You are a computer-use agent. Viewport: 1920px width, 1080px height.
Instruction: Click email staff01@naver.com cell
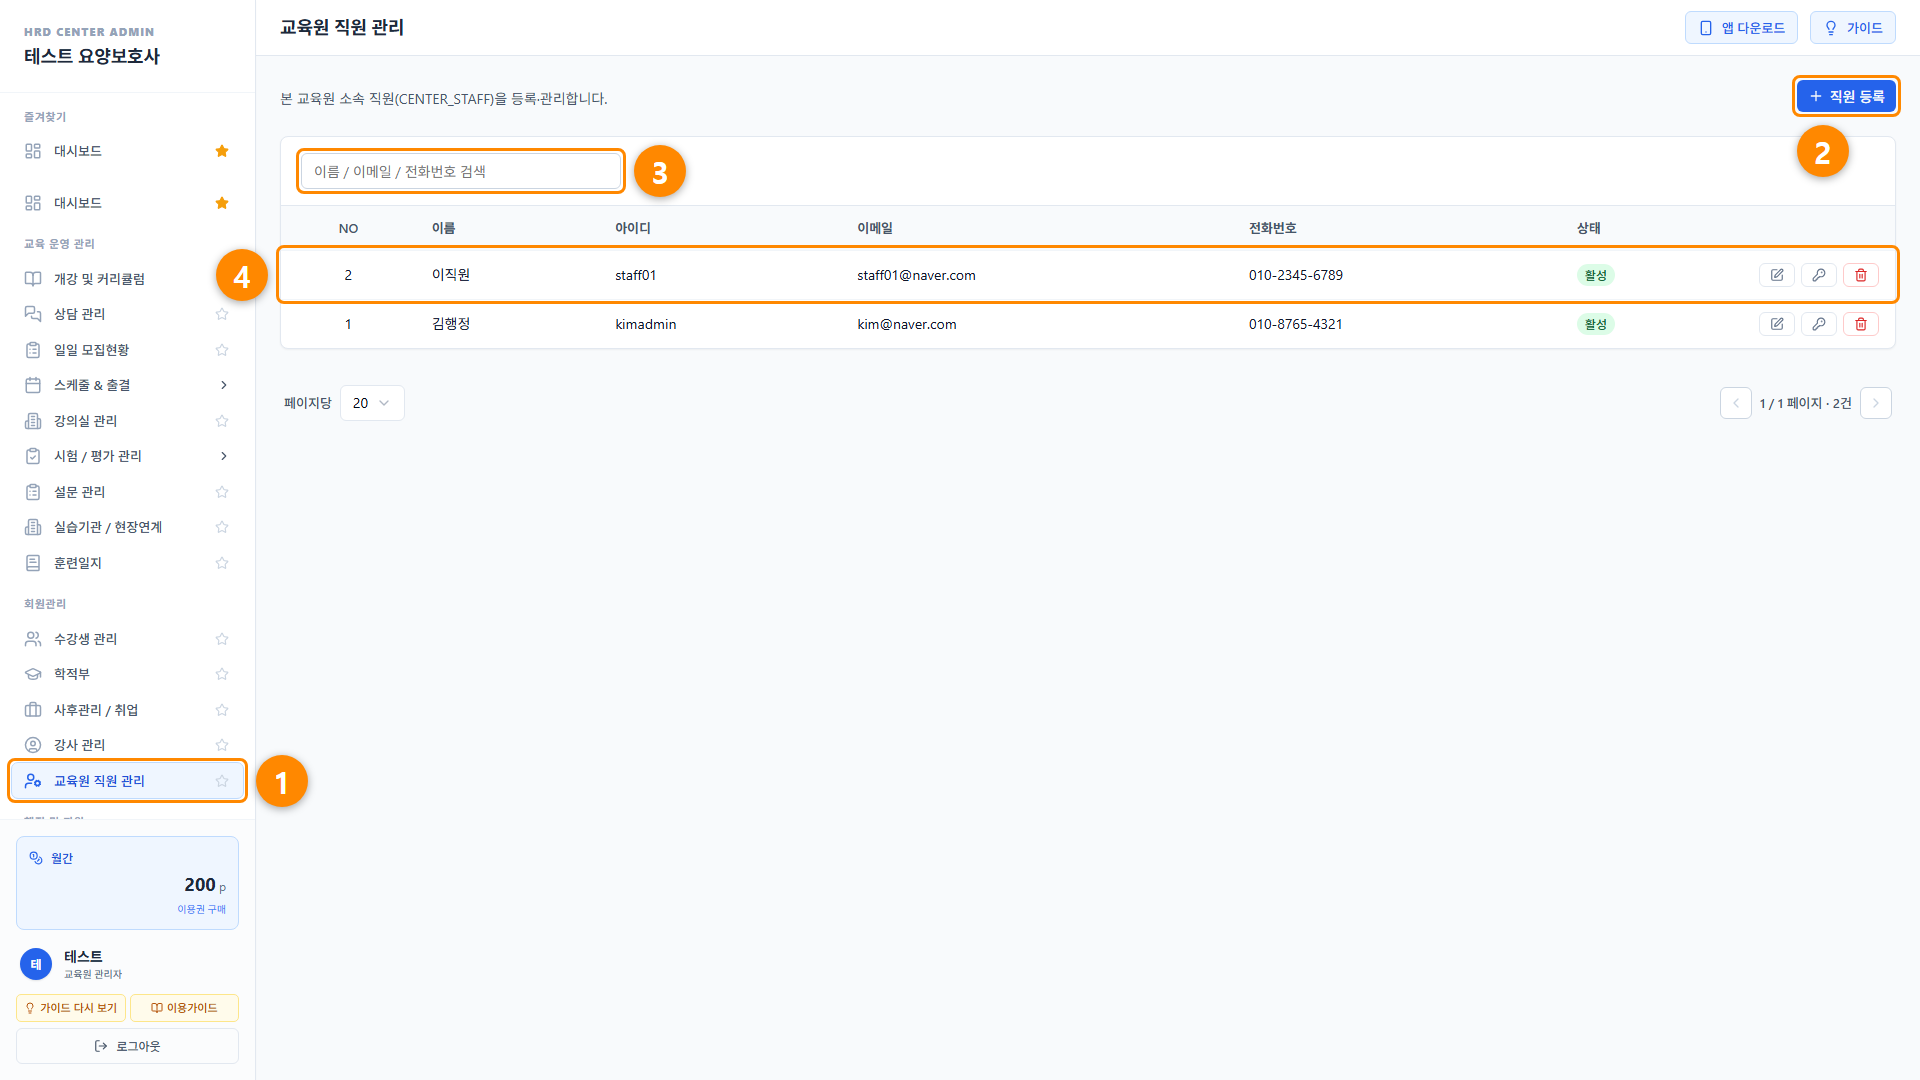(x=916, y=275)
